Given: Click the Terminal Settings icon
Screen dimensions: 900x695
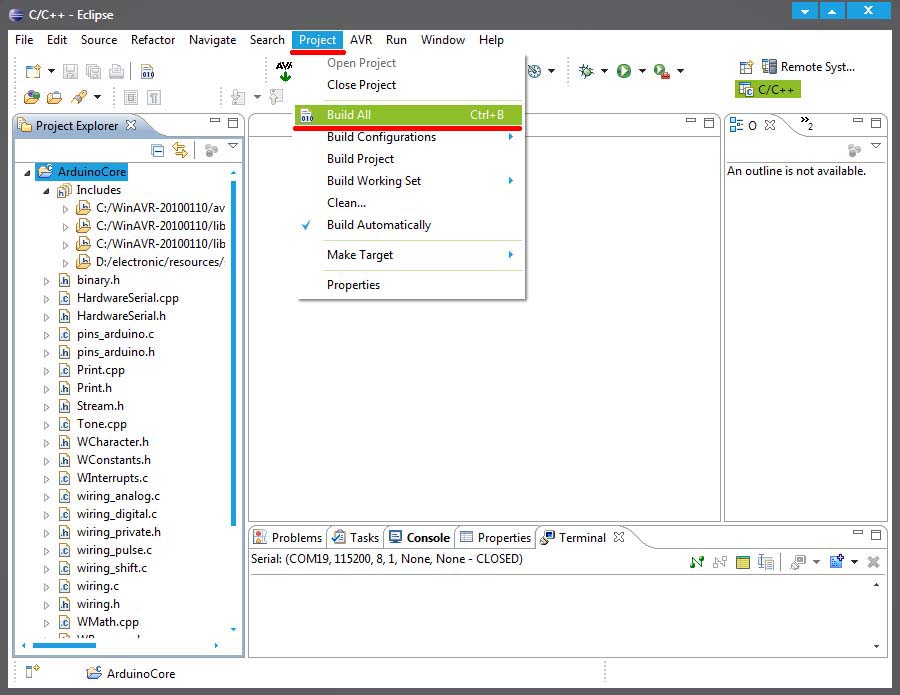Looking at the screenshot, I should pos(743,562).
